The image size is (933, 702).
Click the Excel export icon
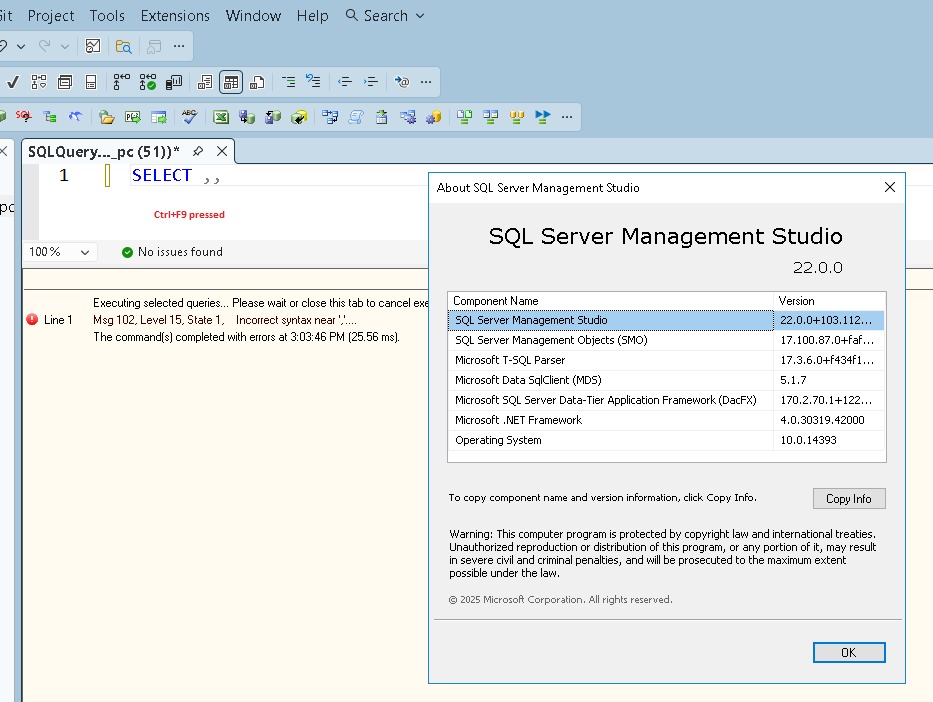tap(221, 117)
